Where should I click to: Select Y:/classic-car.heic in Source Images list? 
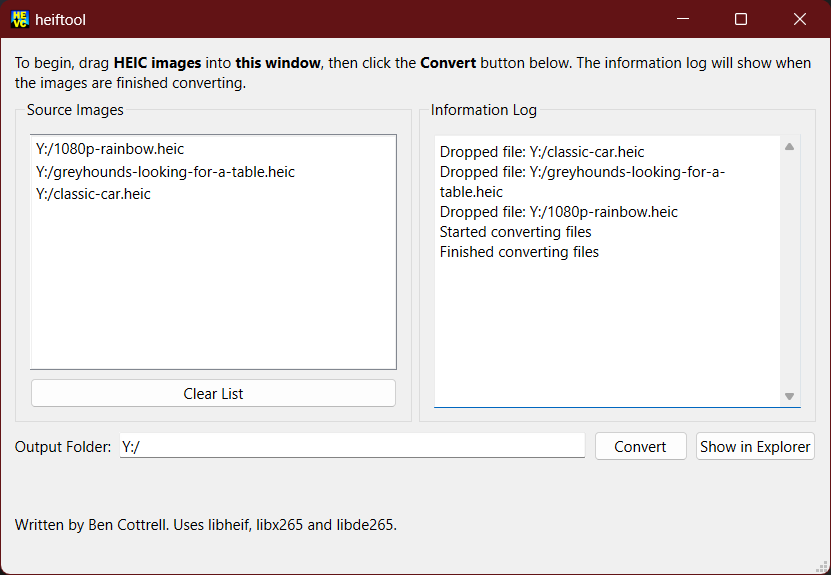(93, 194)
